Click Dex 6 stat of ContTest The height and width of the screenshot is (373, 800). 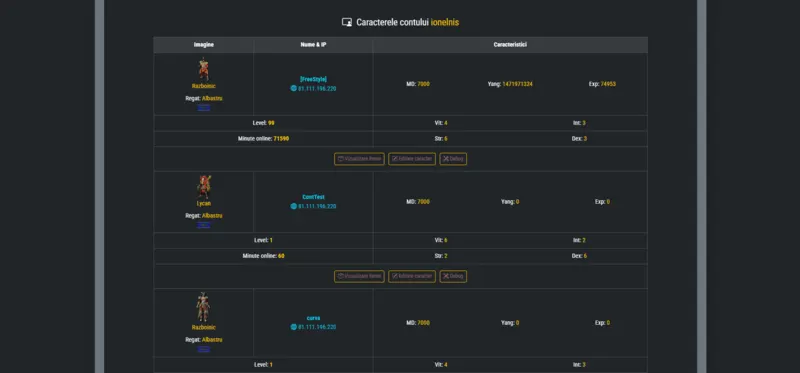point(579,256)
